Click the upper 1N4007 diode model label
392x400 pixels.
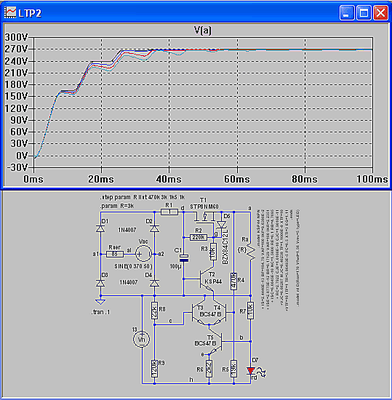pos(127,230)
